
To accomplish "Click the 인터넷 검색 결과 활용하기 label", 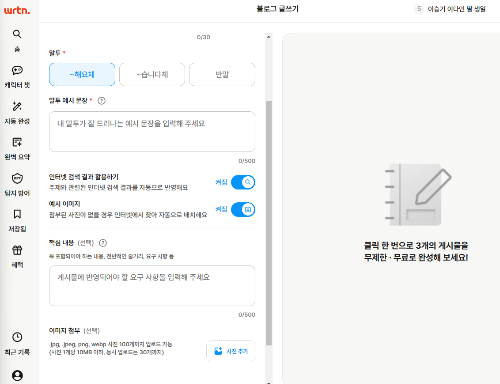I will click(83, 177).
